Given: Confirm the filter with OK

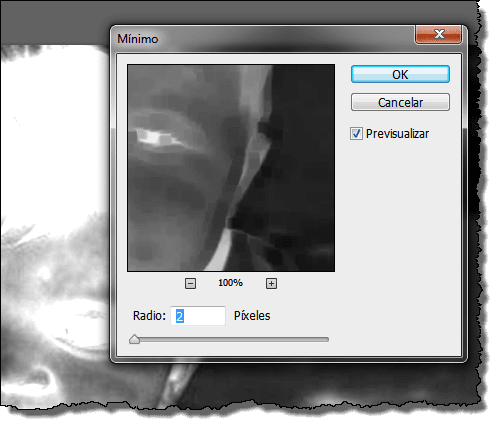Looking at the screenshot, I should 400,74.
